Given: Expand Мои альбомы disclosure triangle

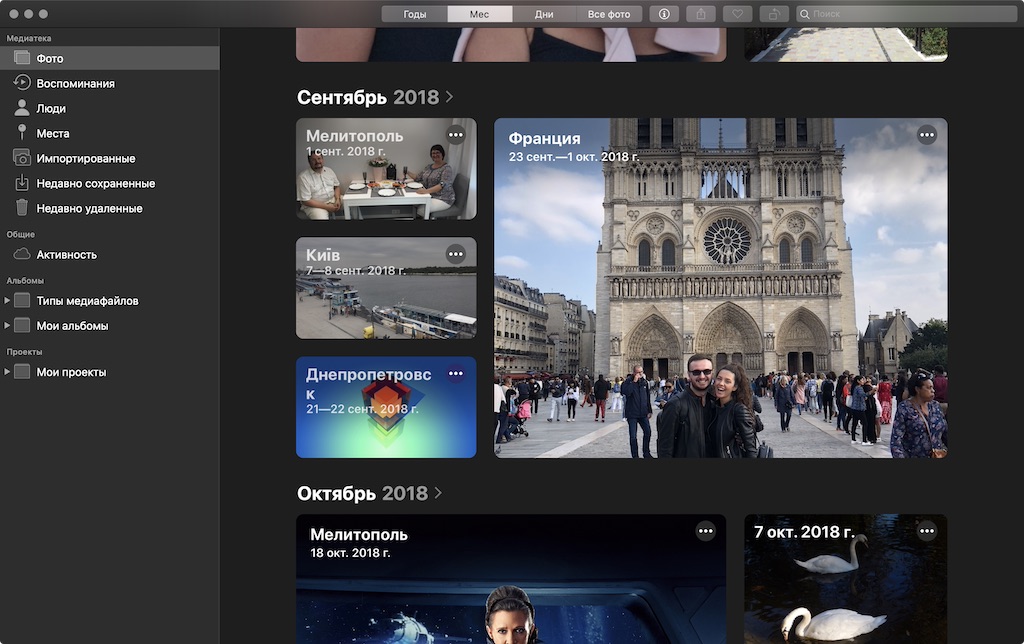Looking at the screenshot, I should click(x=7, y=325).
